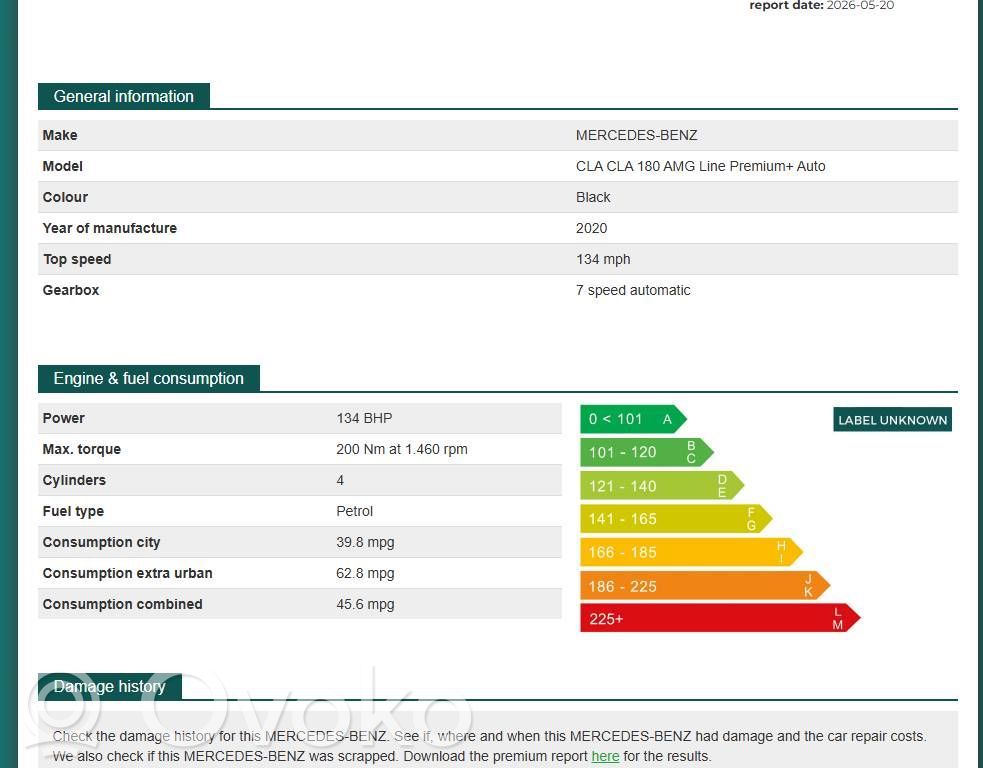Click the 'Fuel type' label
Screen dimensions: 983x768
73,512
